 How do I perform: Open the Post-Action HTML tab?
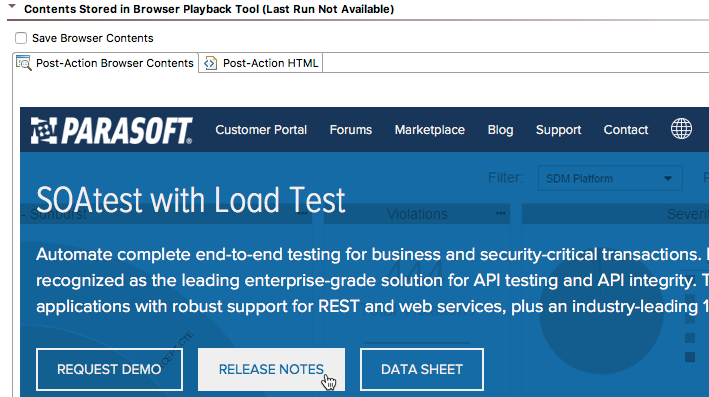pos(261,63)
